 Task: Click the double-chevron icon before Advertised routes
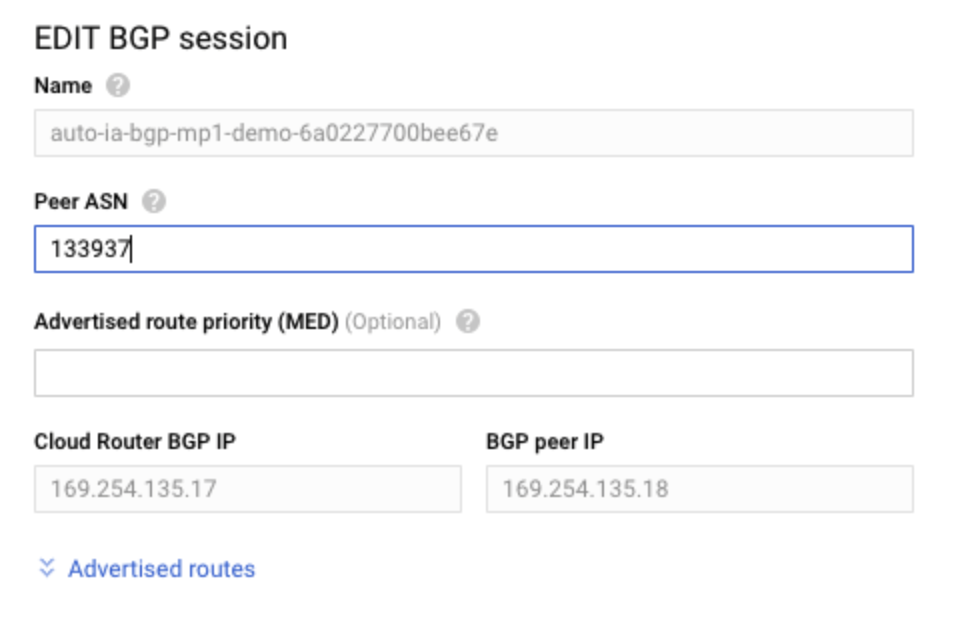[45, 568]
